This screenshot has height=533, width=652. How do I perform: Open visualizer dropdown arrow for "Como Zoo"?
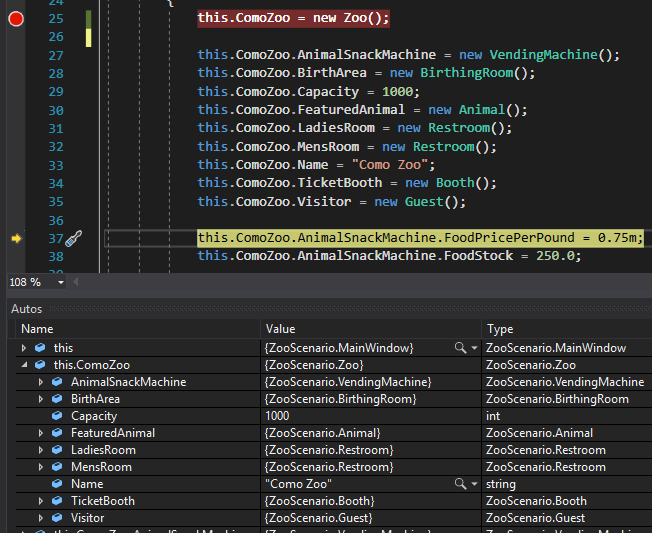point(472,484)
